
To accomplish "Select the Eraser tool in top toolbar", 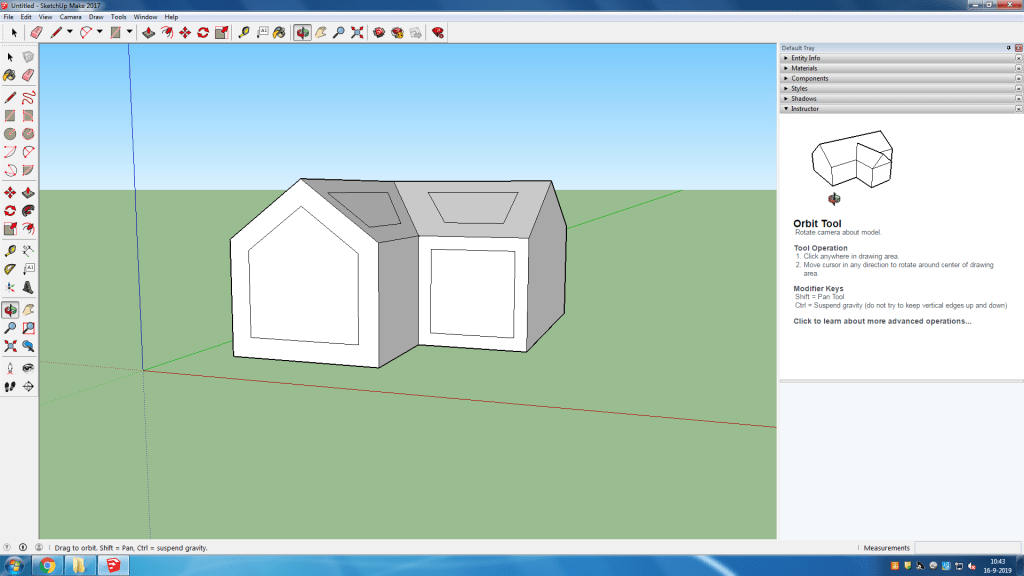I will (36, 32).
